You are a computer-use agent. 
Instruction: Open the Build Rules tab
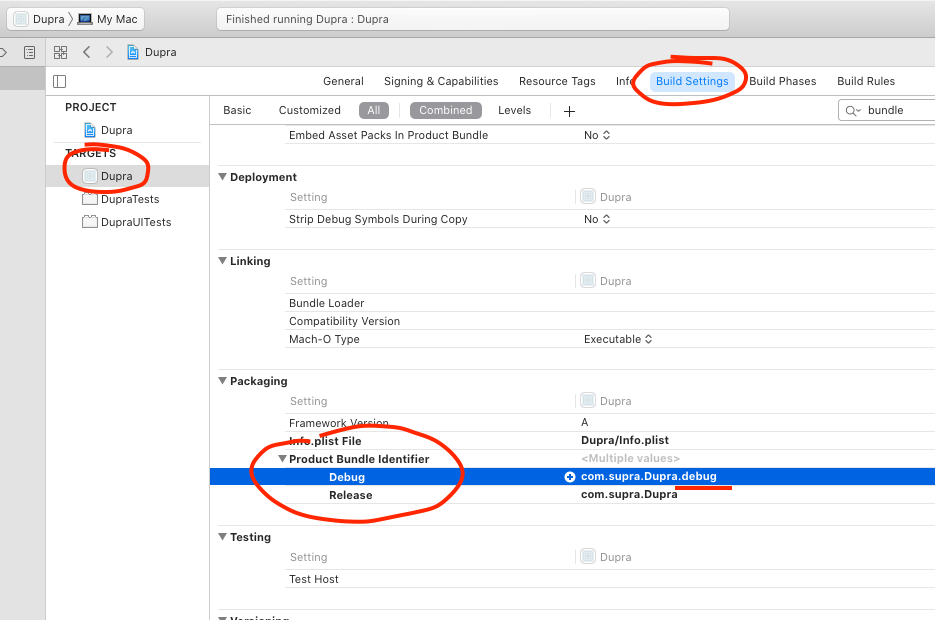click(865, 81)
